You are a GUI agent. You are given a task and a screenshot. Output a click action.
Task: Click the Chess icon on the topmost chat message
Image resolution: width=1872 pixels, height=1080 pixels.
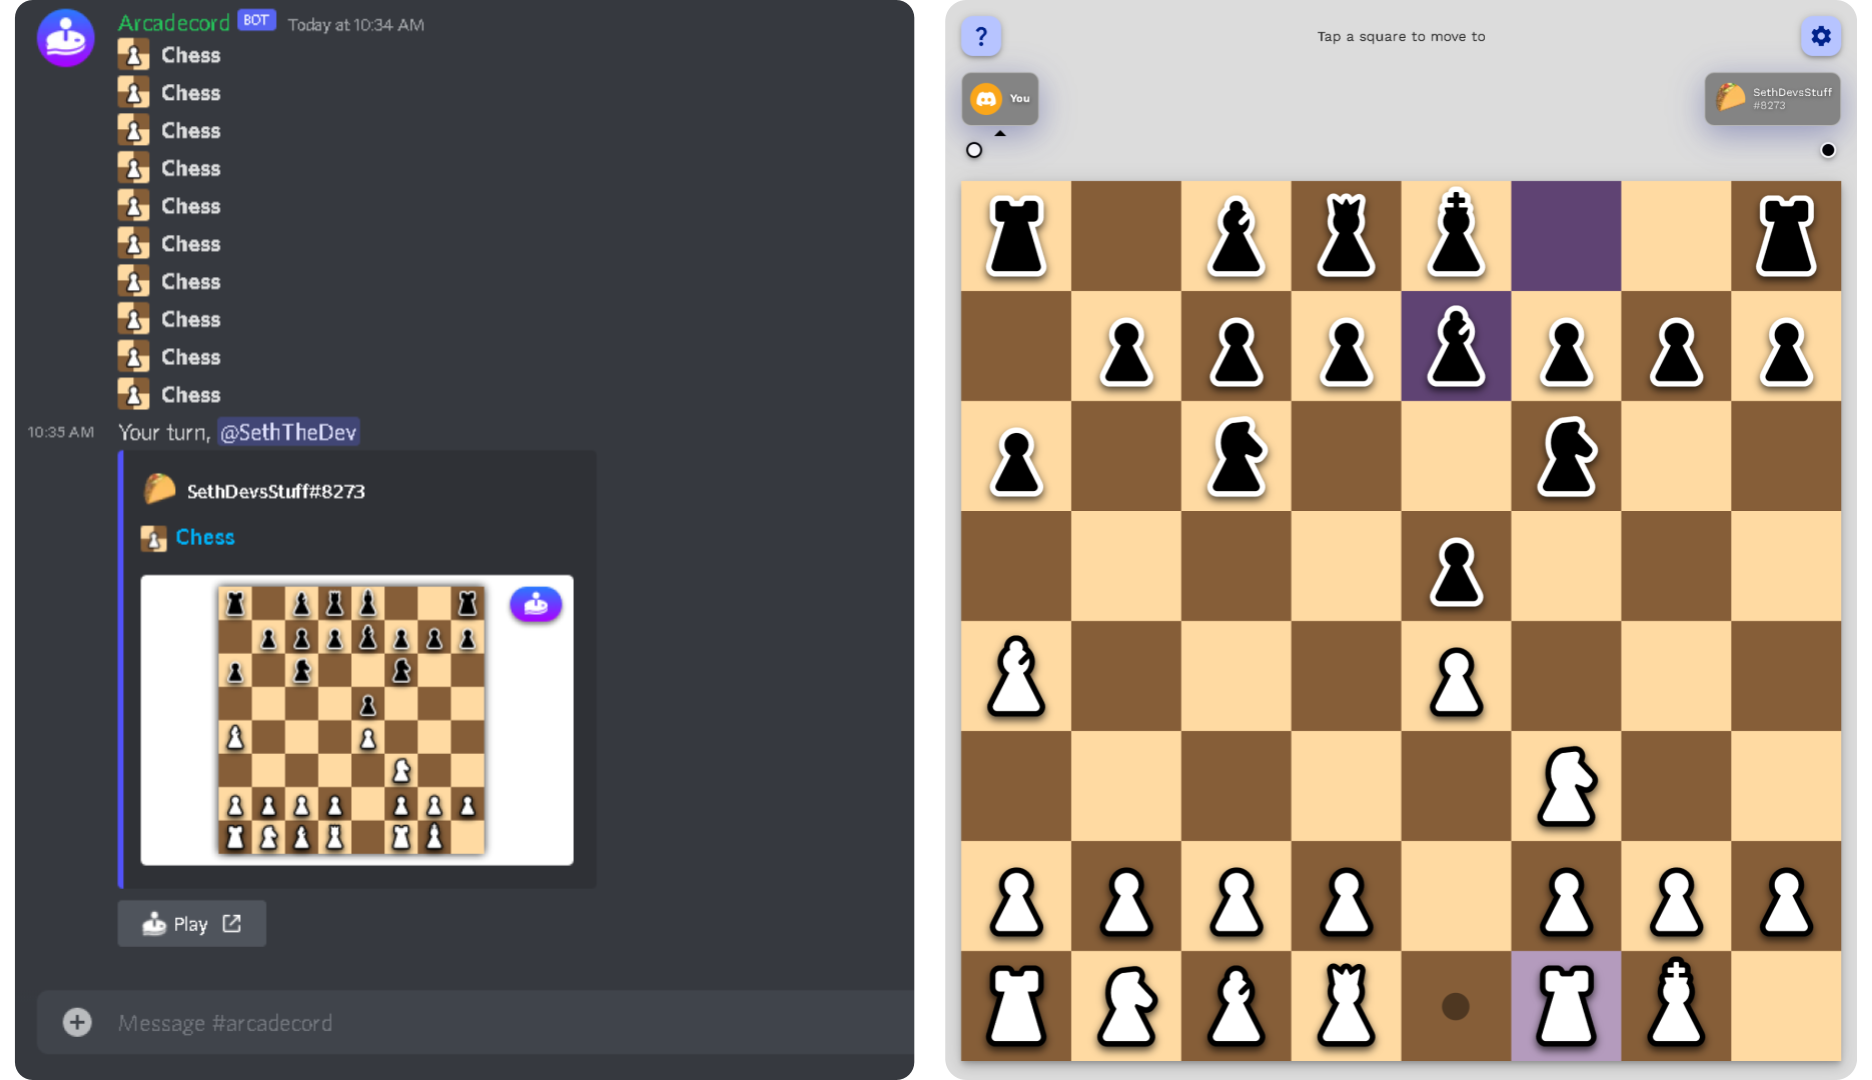(x=134, y=54)
